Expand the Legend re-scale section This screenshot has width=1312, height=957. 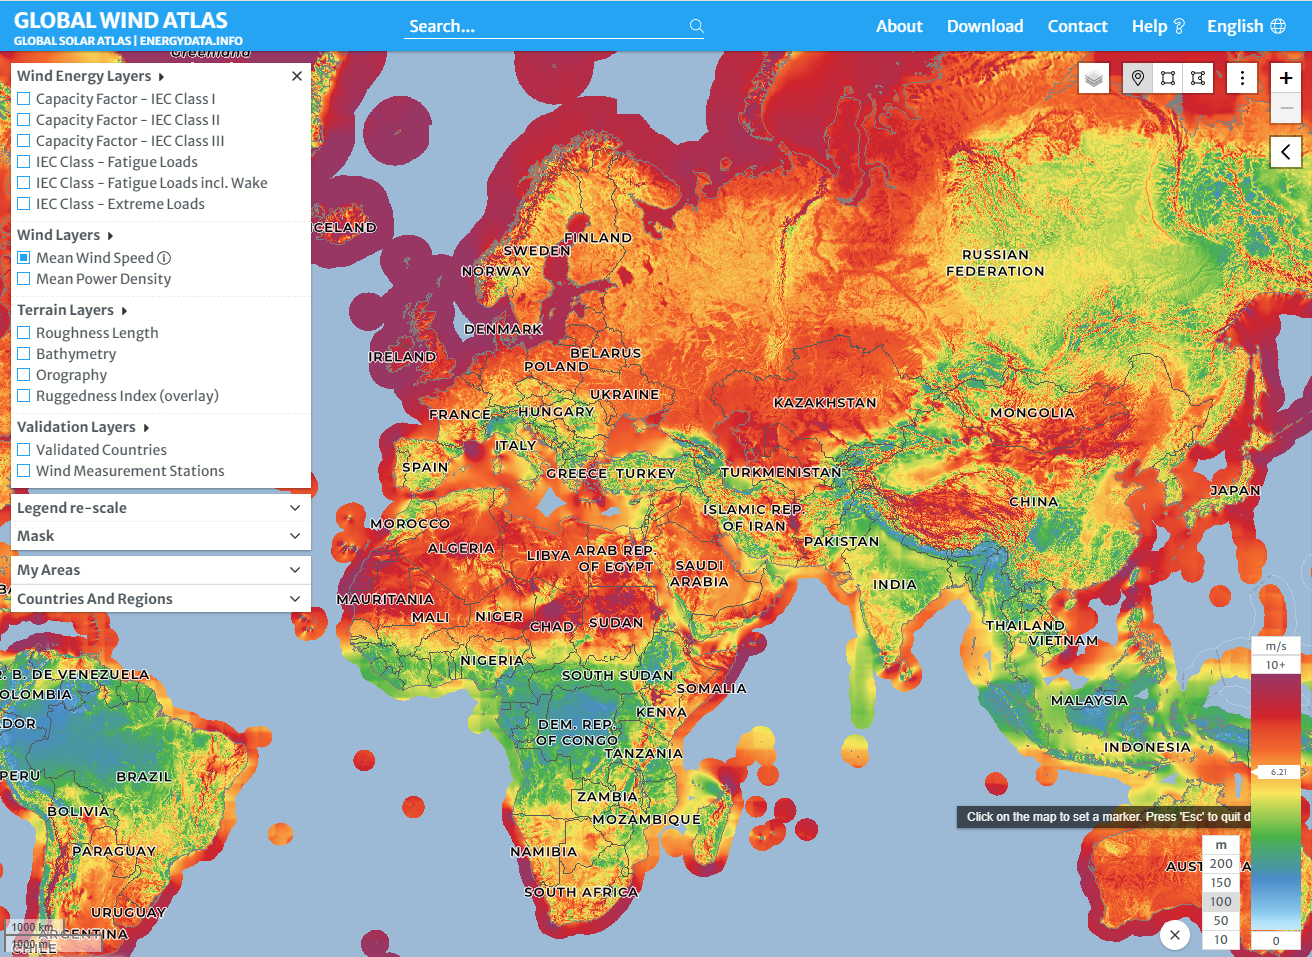point(160,508)
